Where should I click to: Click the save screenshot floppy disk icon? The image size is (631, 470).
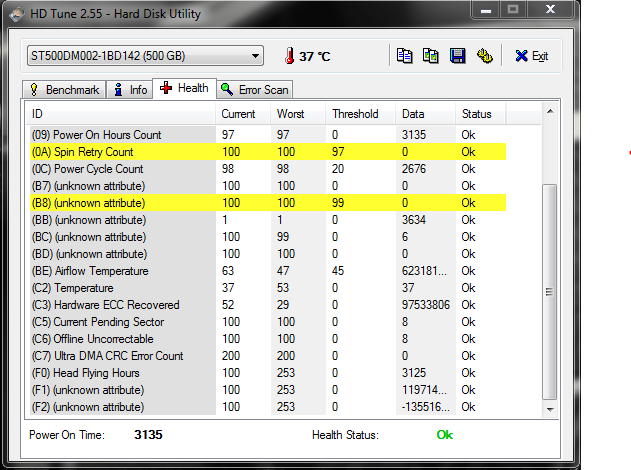coord(458,56)
